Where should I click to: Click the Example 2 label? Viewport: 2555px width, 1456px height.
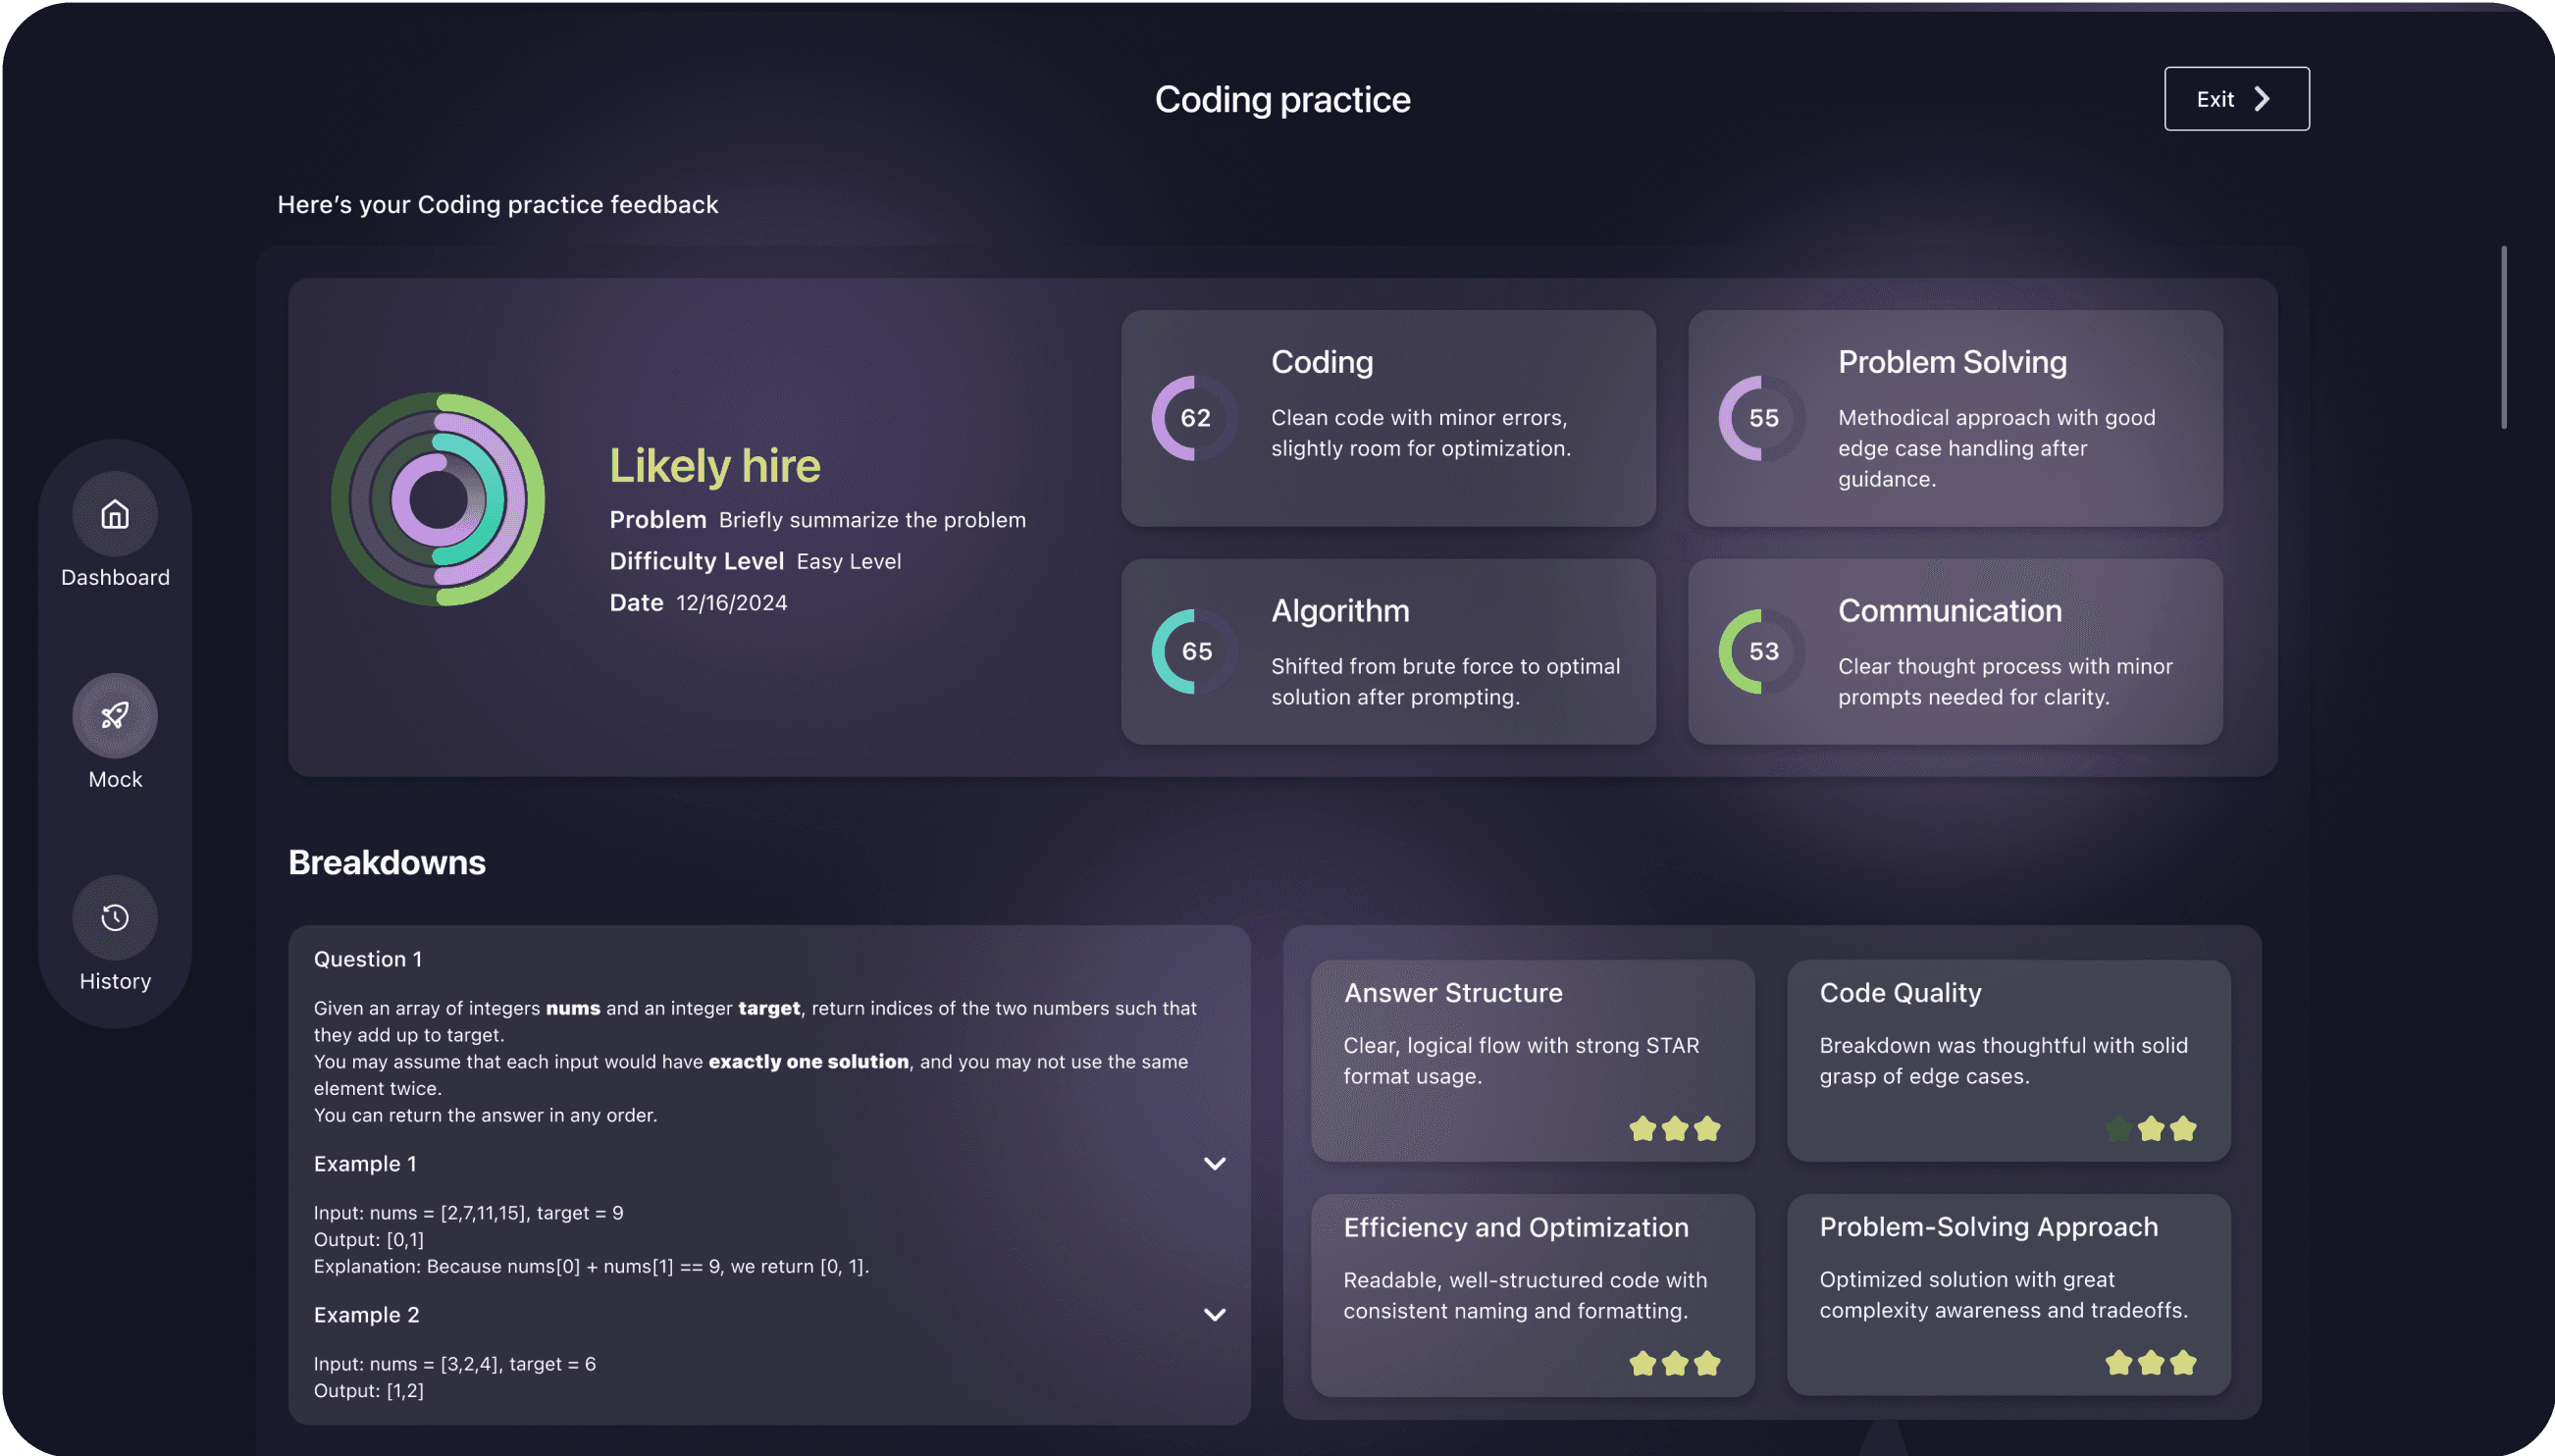point(366,1315)
